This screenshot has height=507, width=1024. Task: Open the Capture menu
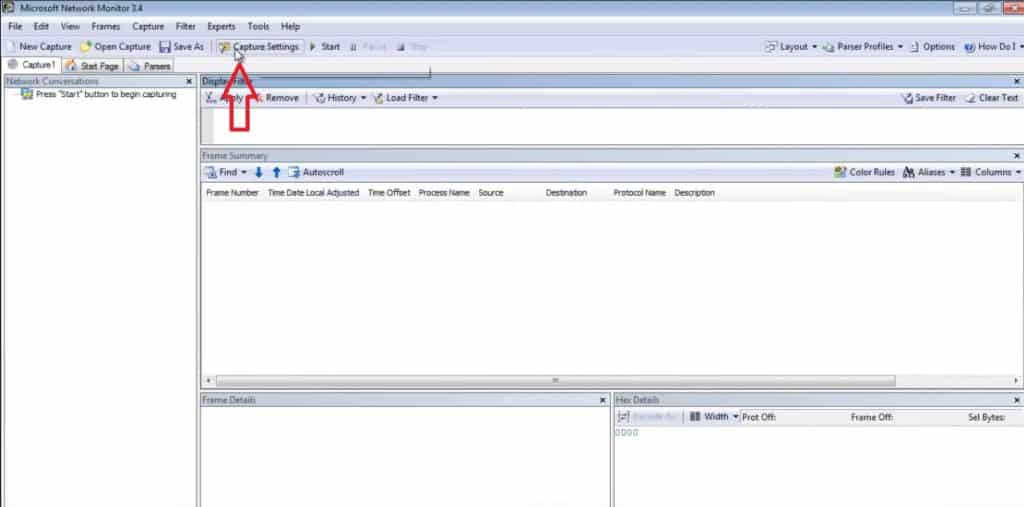pyautogui.click(x=148, y=27)
